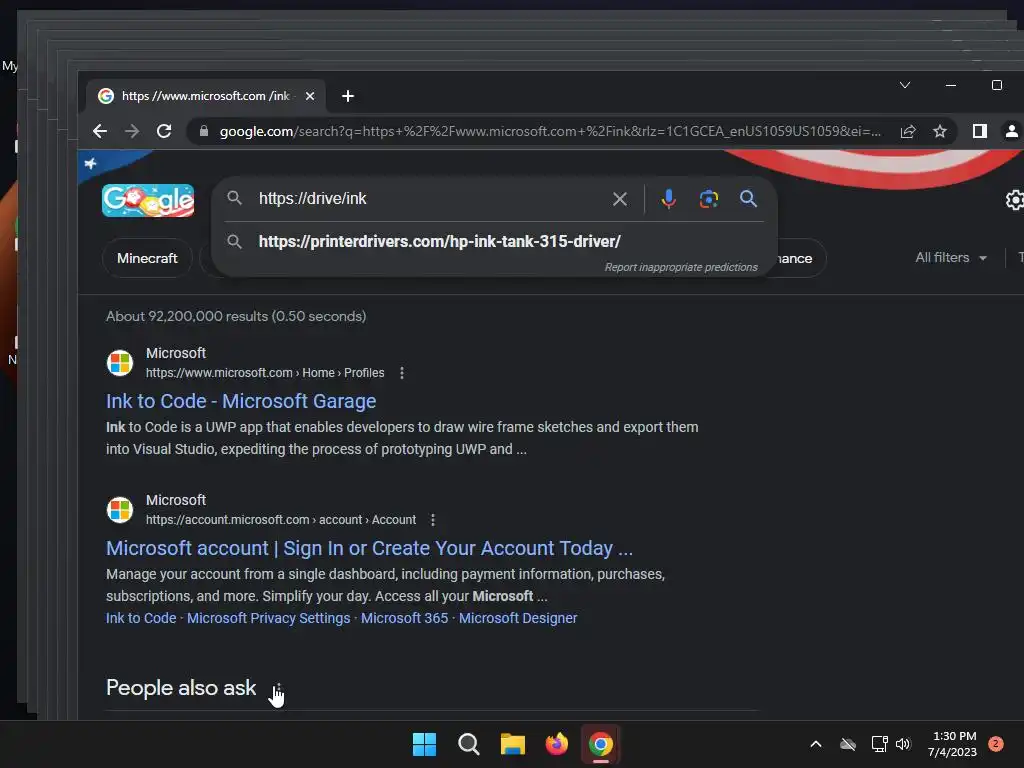Open the Windows Start menu
Screen dimensions: 1024x768
(424, 744)
